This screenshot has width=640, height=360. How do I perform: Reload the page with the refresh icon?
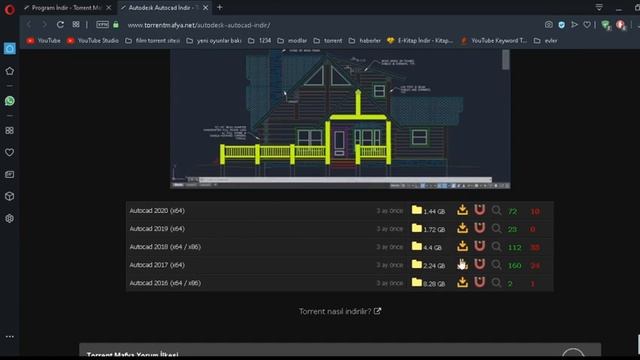click(x=60, y=25)
